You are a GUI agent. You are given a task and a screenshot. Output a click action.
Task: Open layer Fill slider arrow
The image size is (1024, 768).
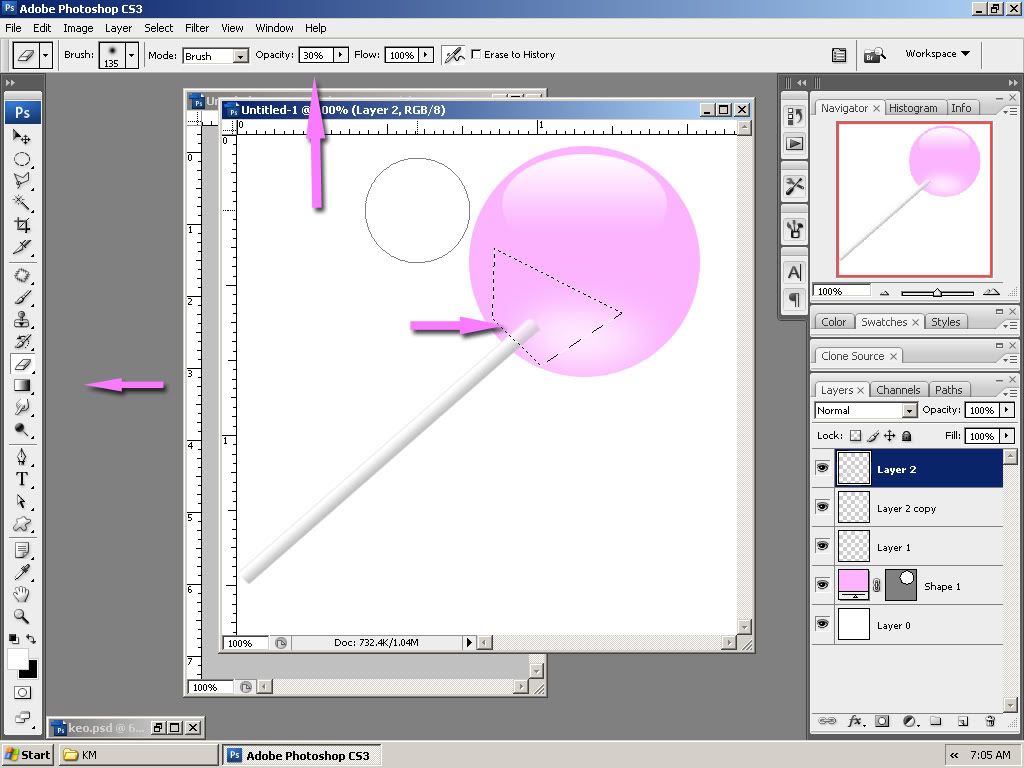[x=1006, y=436]
